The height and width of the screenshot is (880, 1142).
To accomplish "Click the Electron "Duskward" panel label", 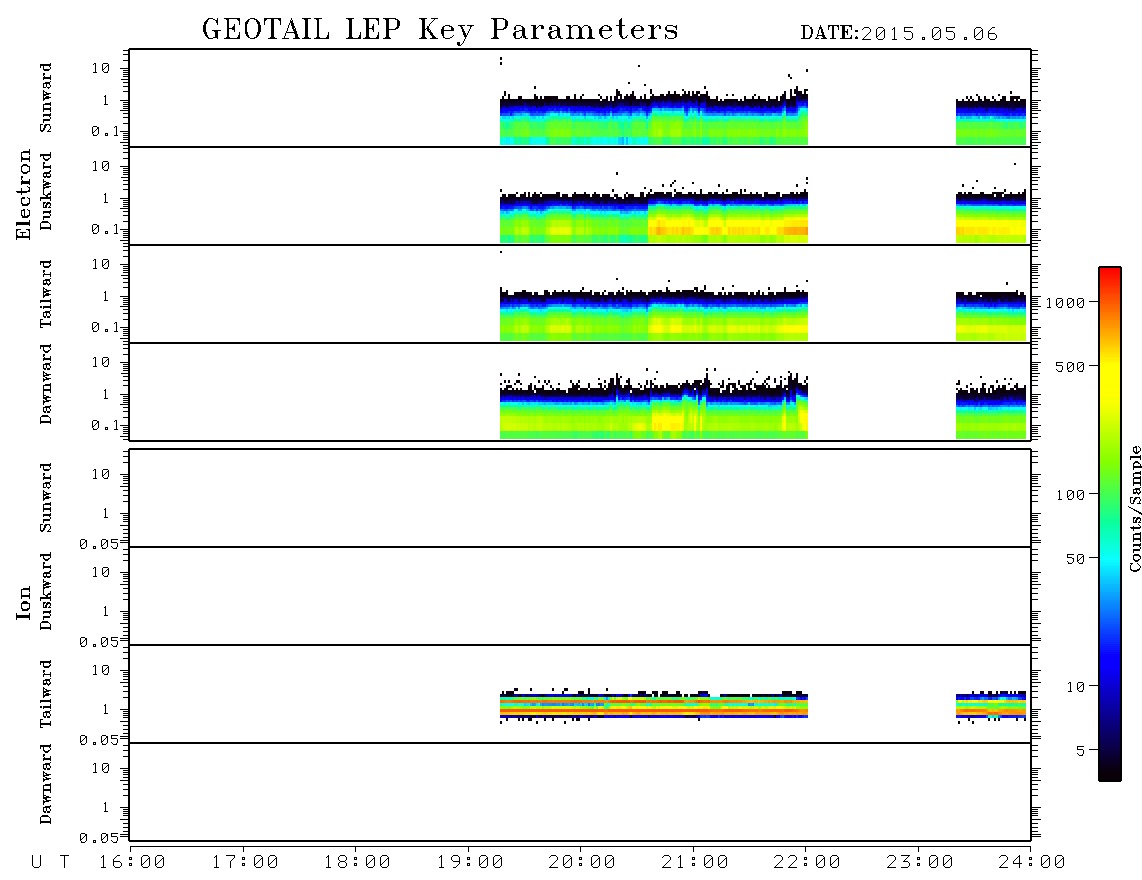I will (x=46, y=191).
